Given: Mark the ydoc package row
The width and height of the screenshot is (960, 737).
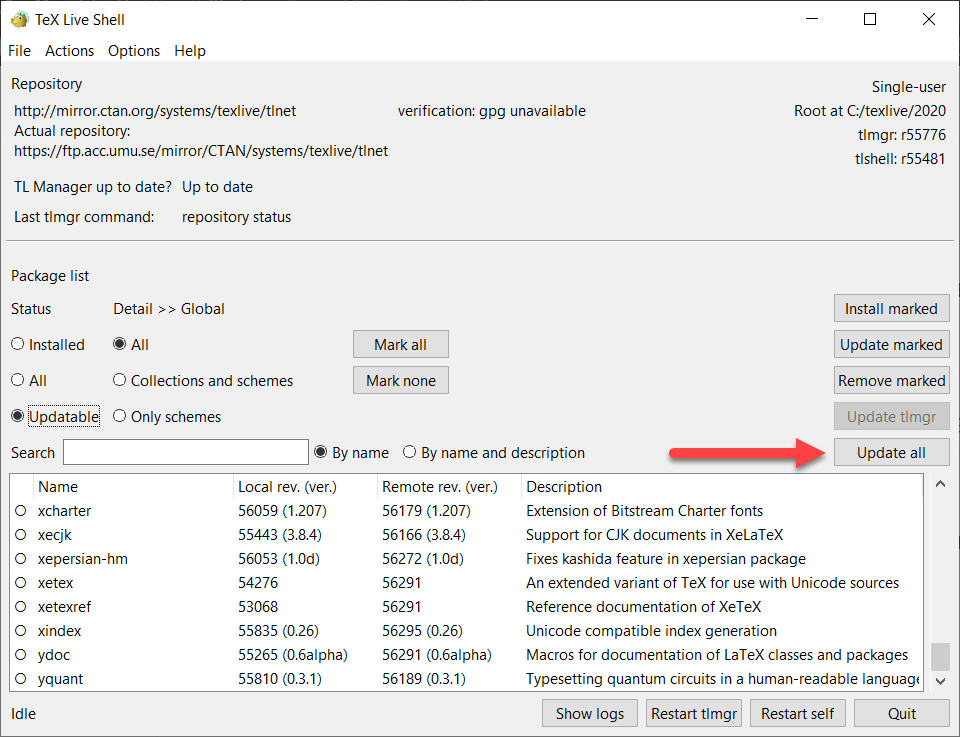Looking at the screenshot, I should (x=21, y=655).
